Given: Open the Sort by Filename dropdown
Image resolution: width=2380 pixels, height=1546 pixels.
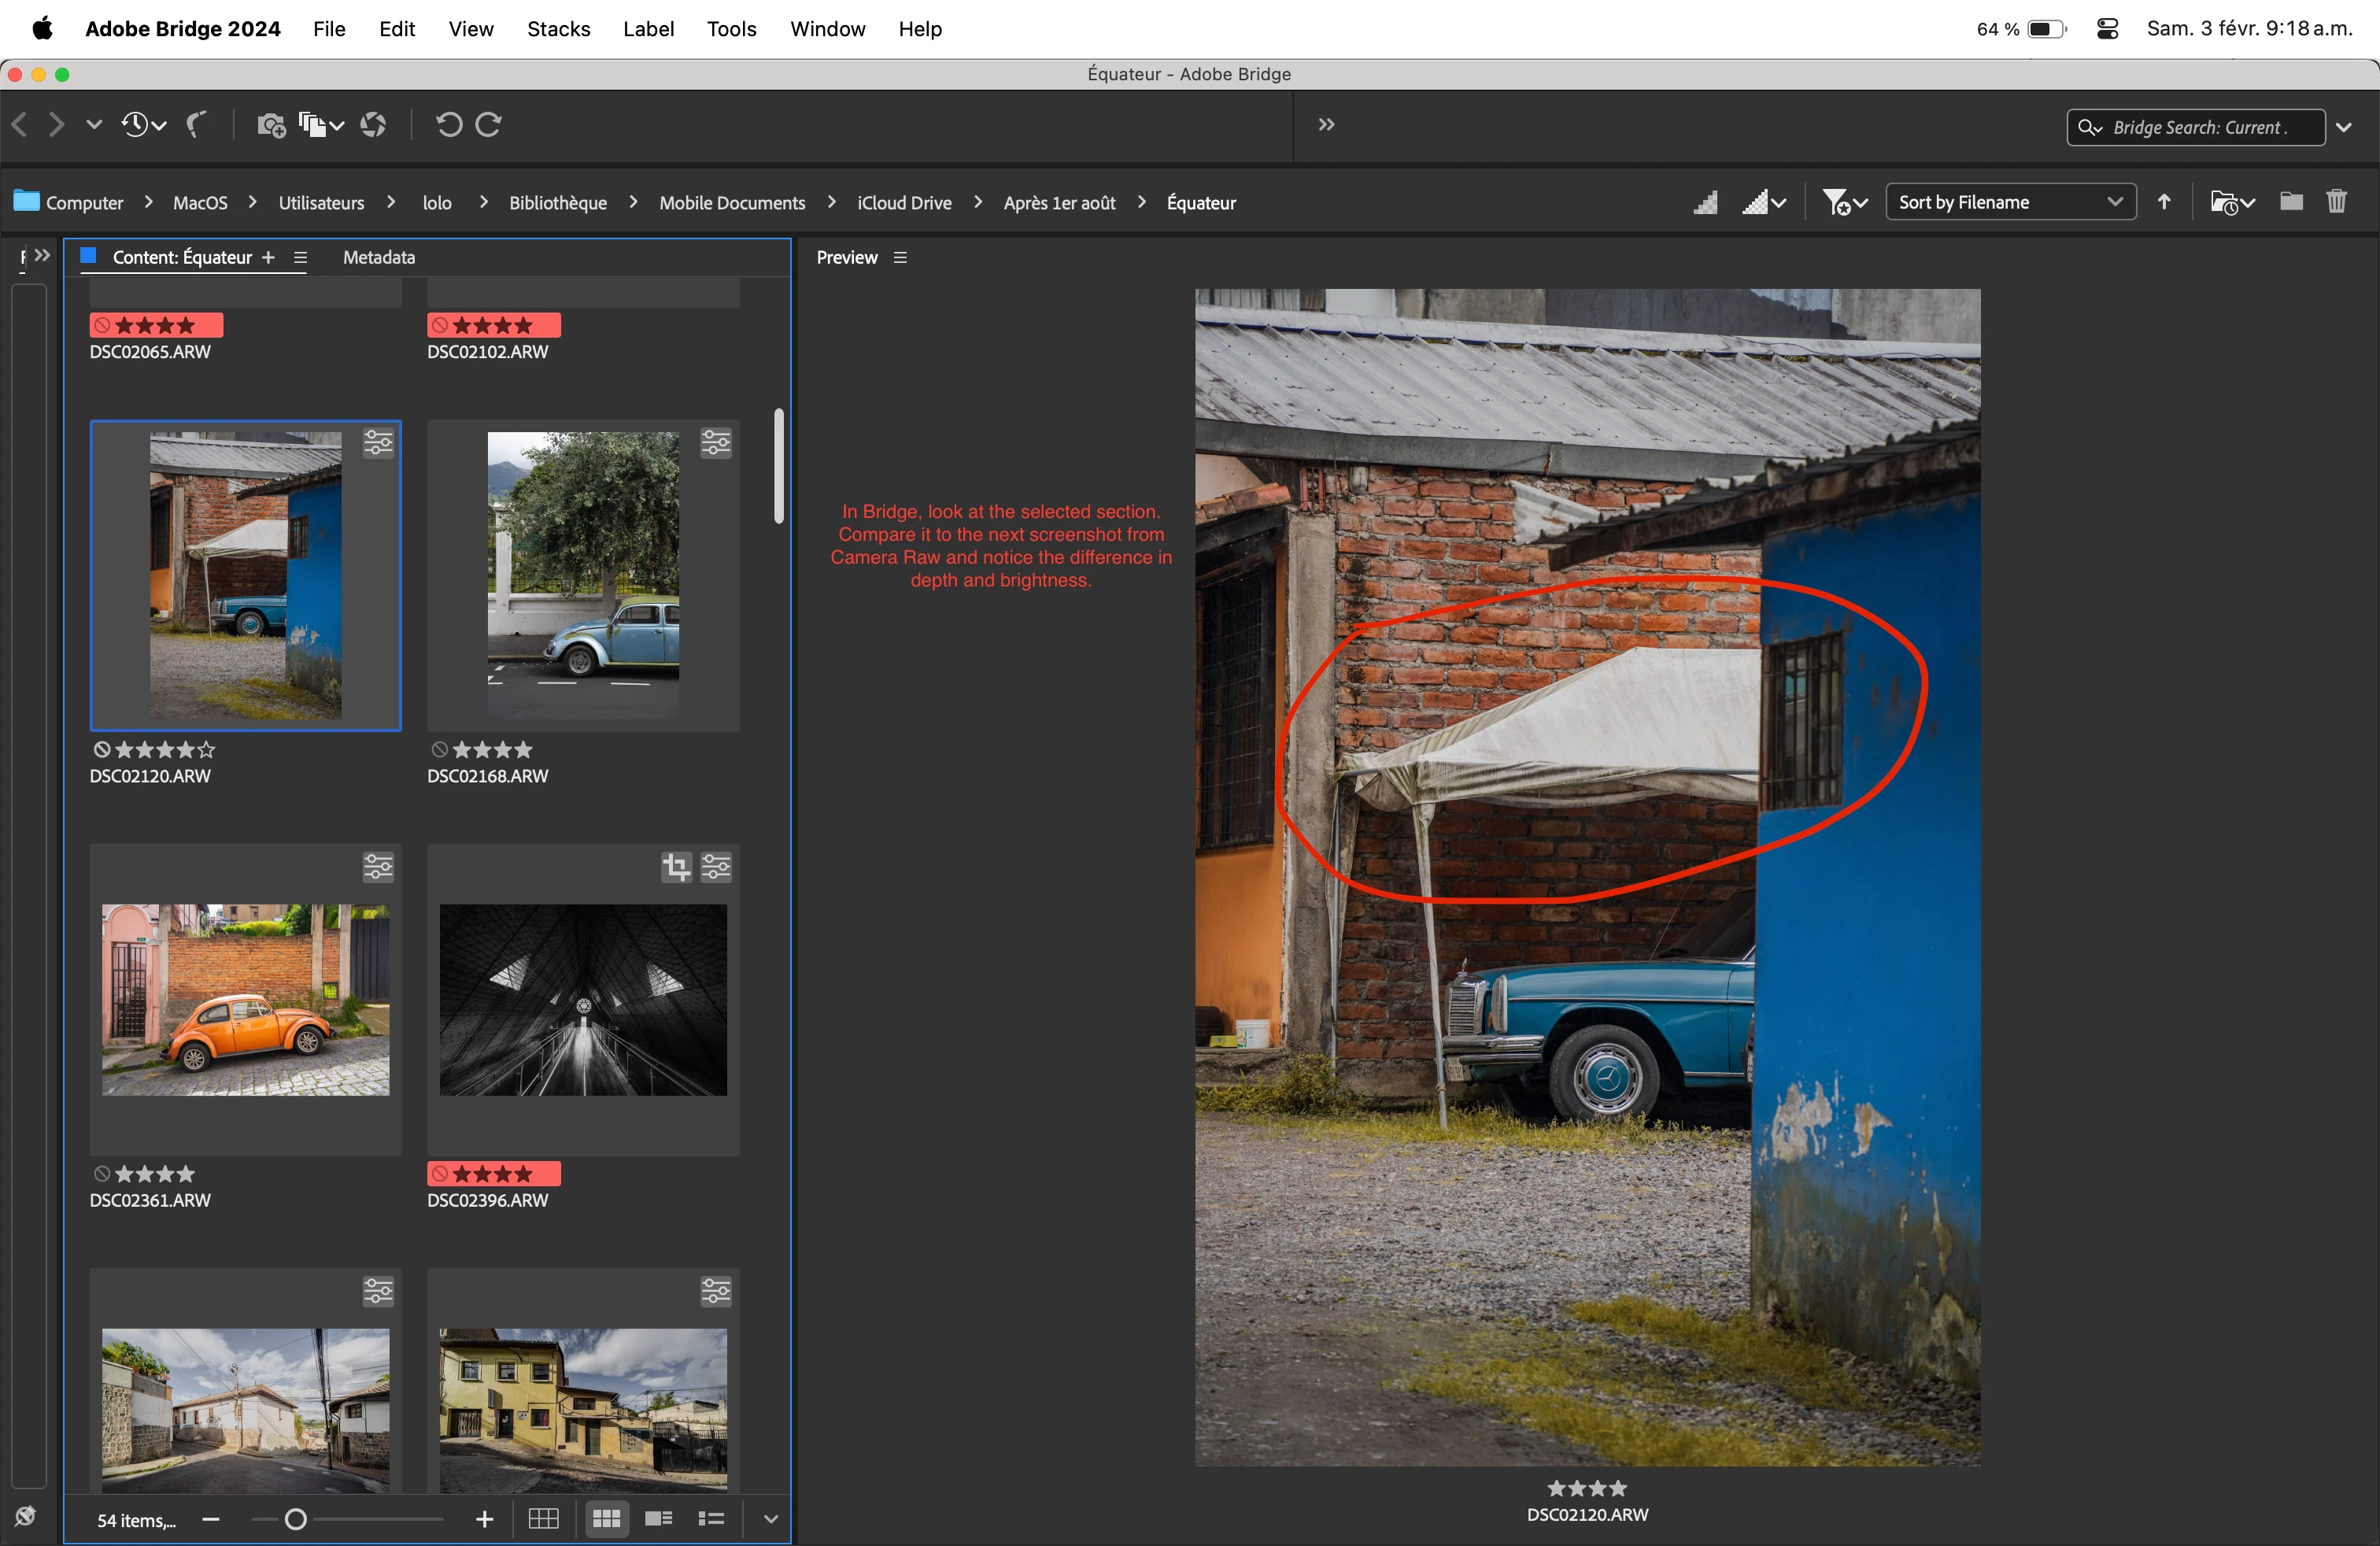Looking at the screenshot, I should coord(2010,202).
